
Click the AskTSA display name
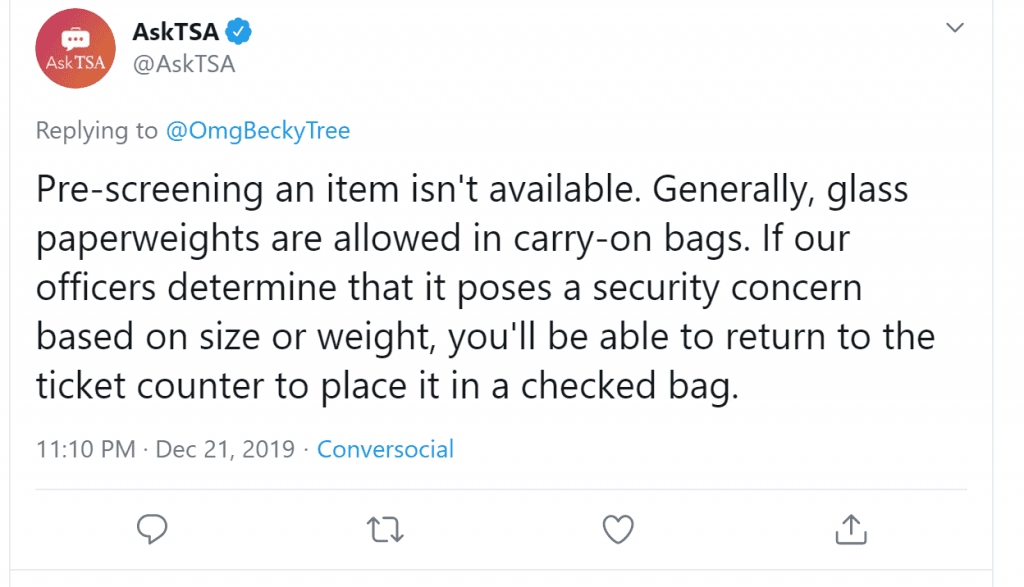coord(176,31)
